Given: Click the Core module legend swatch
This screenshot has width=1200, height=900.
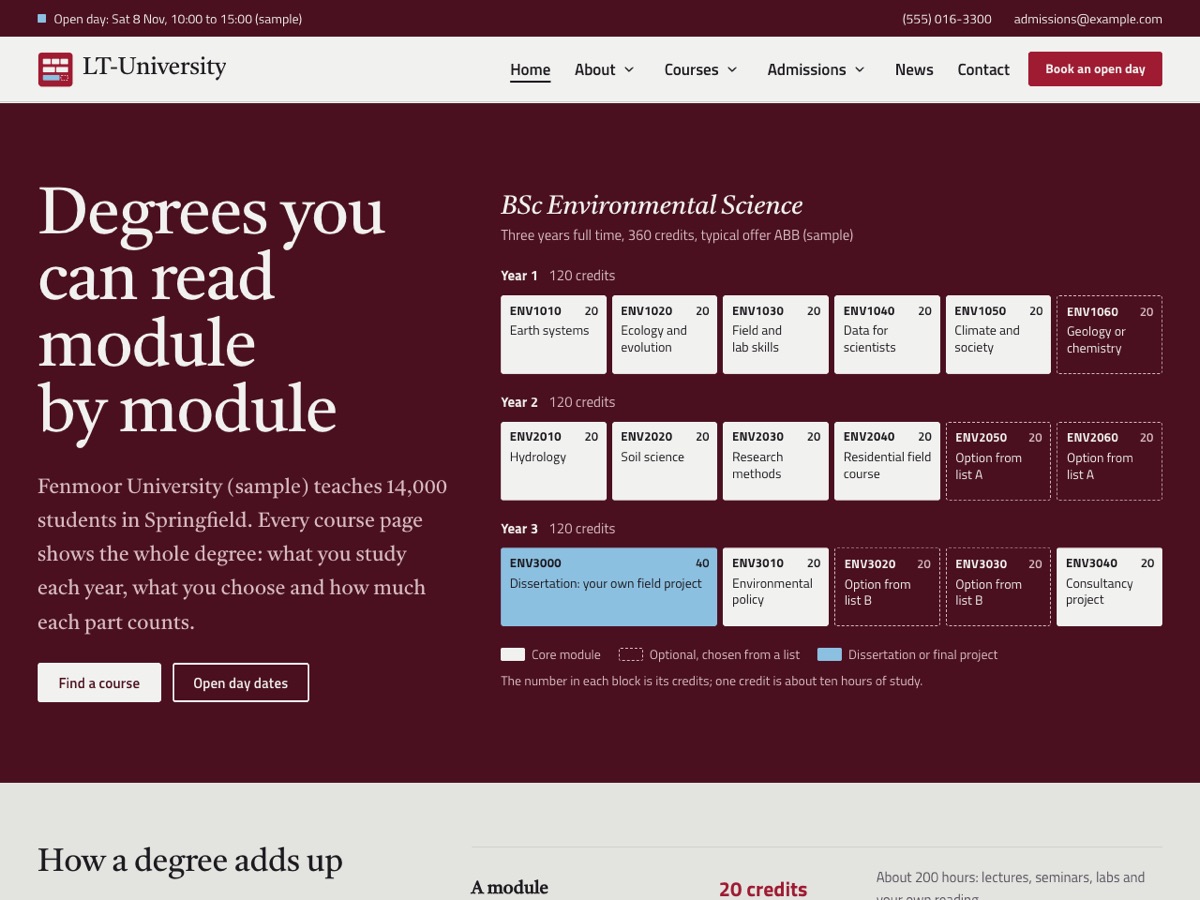Looking at the screenshot, I should [513, 655].
